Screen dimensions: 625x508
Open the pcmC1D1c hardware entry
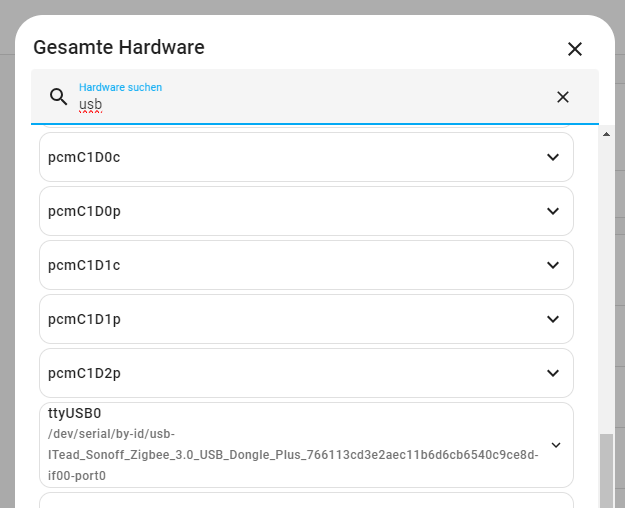pyautogui.click(x=306, y=265)
